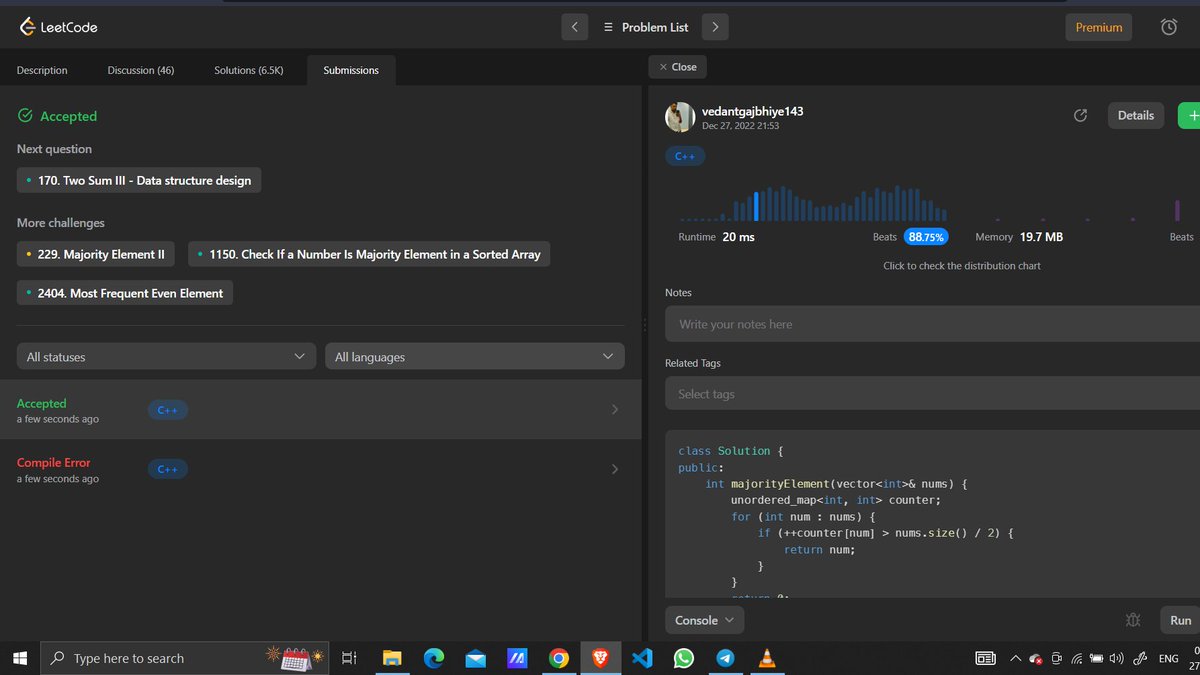The image size is (1200, 675).
Task: Click 'Click to check the distribution chart' text
Action: (x=962, y=266)
